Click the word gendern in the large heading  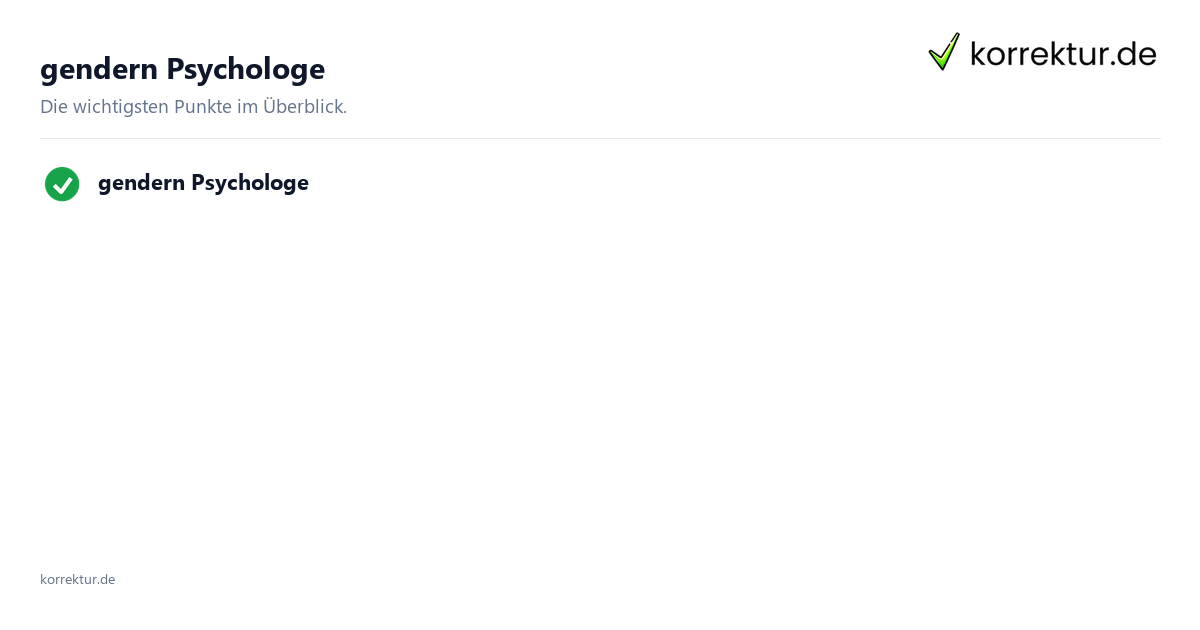point(99,71)
